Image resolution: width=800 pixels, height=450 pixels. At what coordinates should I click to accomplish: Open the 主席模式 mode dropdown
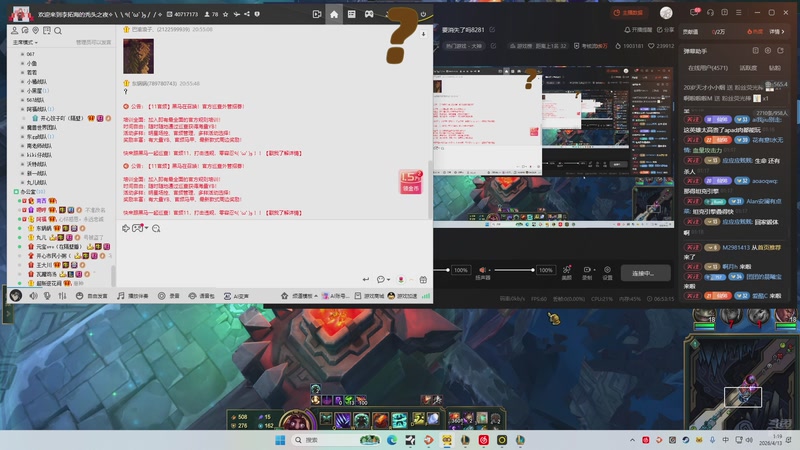coord(26,42)
